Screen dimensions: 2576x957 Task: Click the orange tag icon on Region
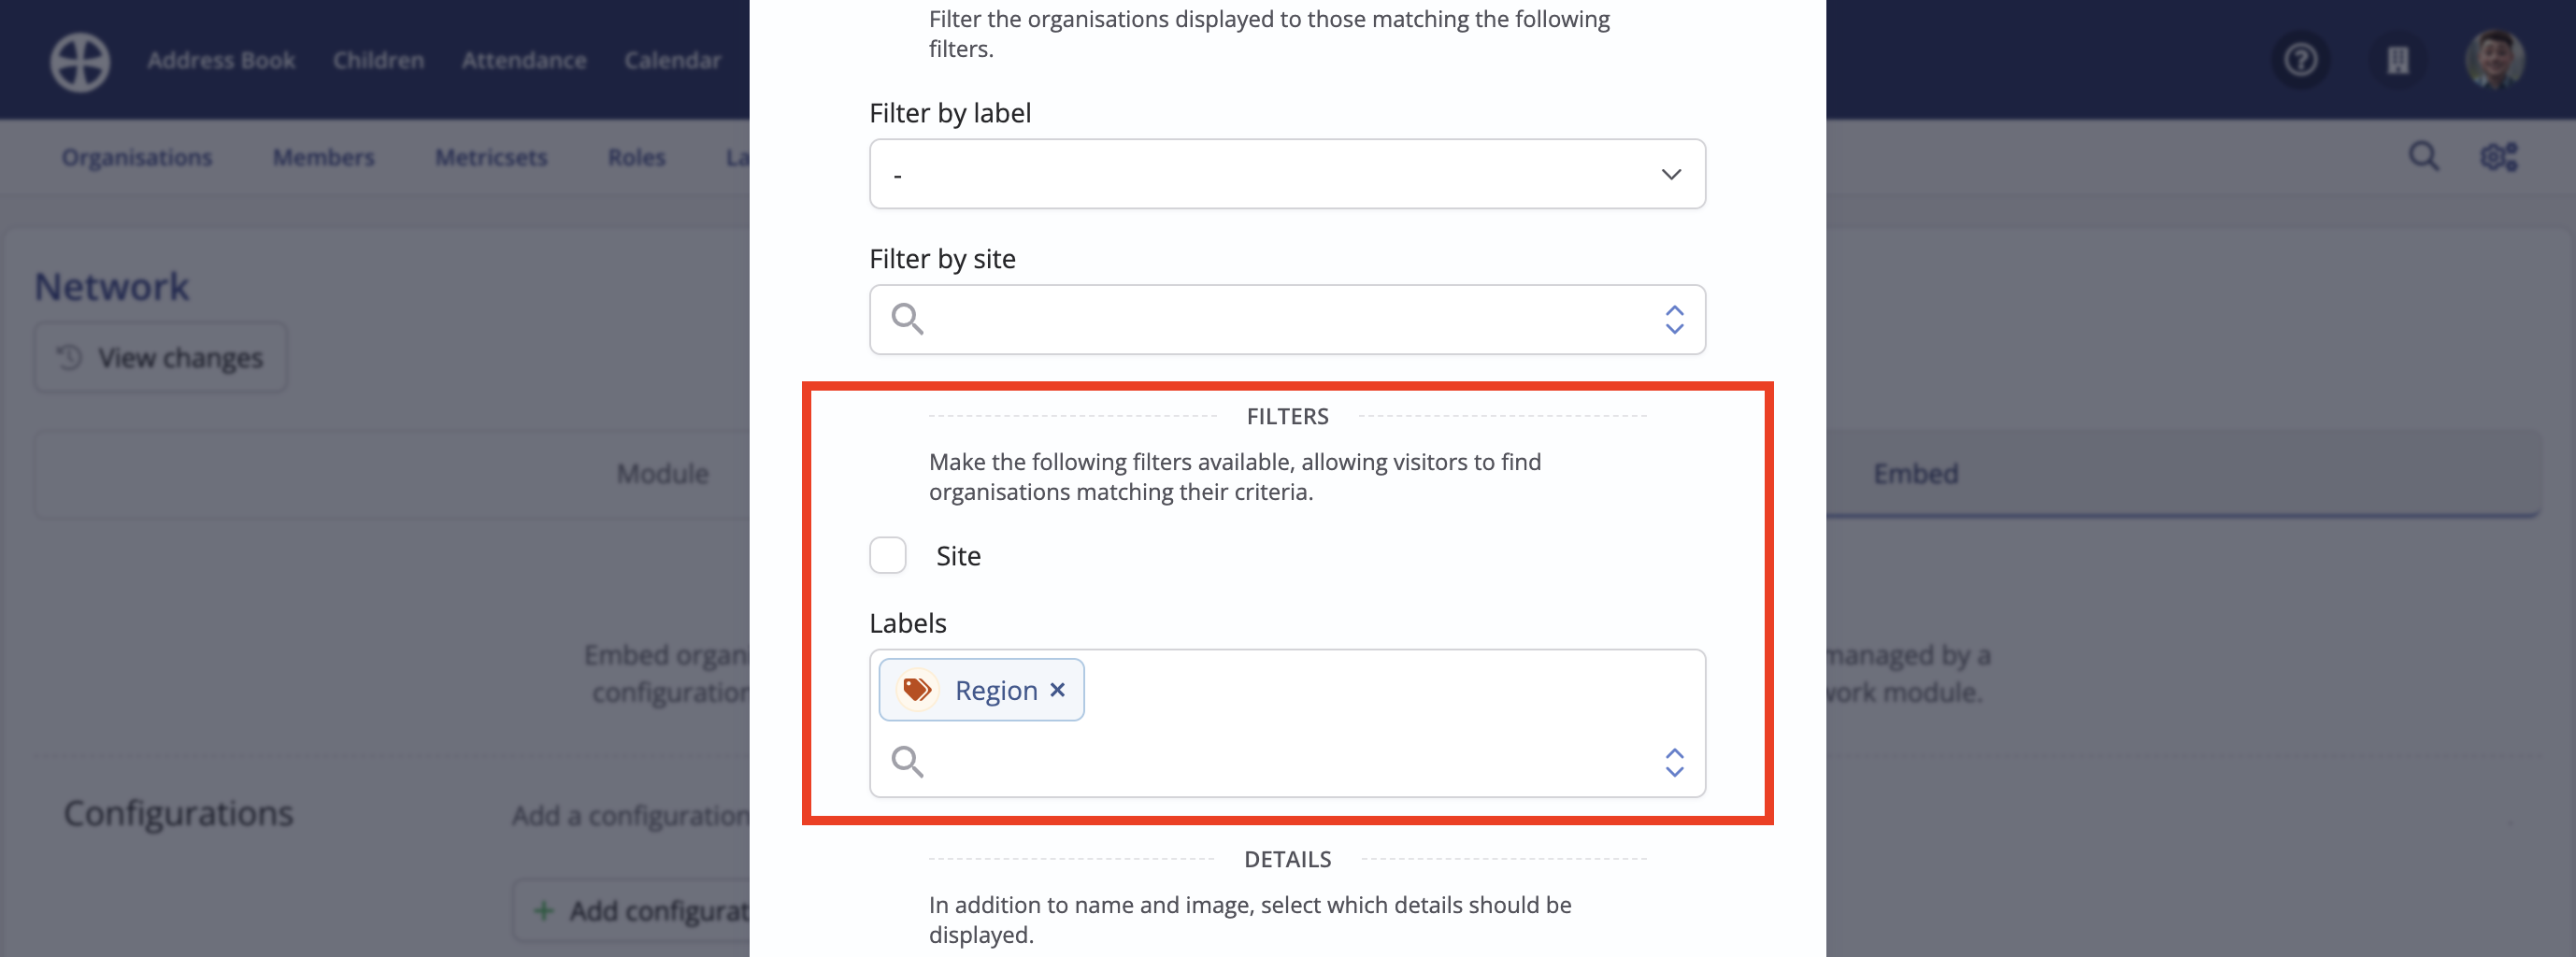[916, 690]
